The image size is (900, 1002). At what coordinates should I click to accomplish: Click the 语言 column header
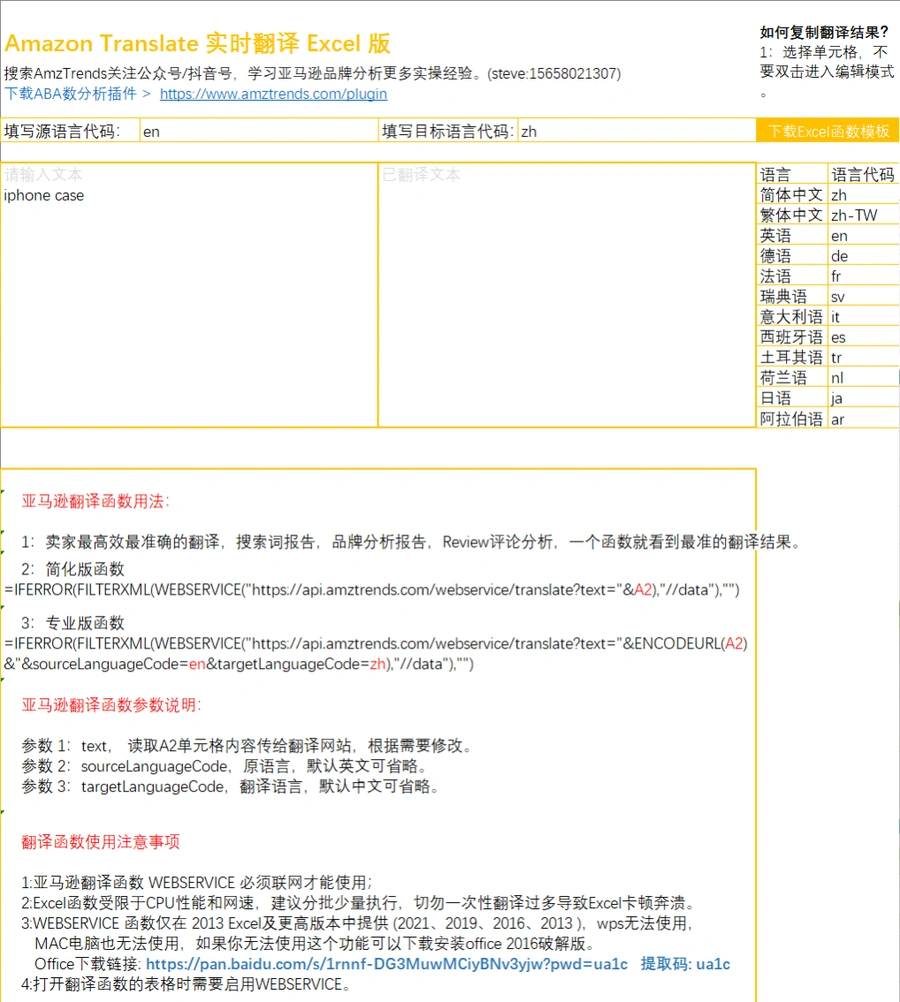click(x=793, y=174)
